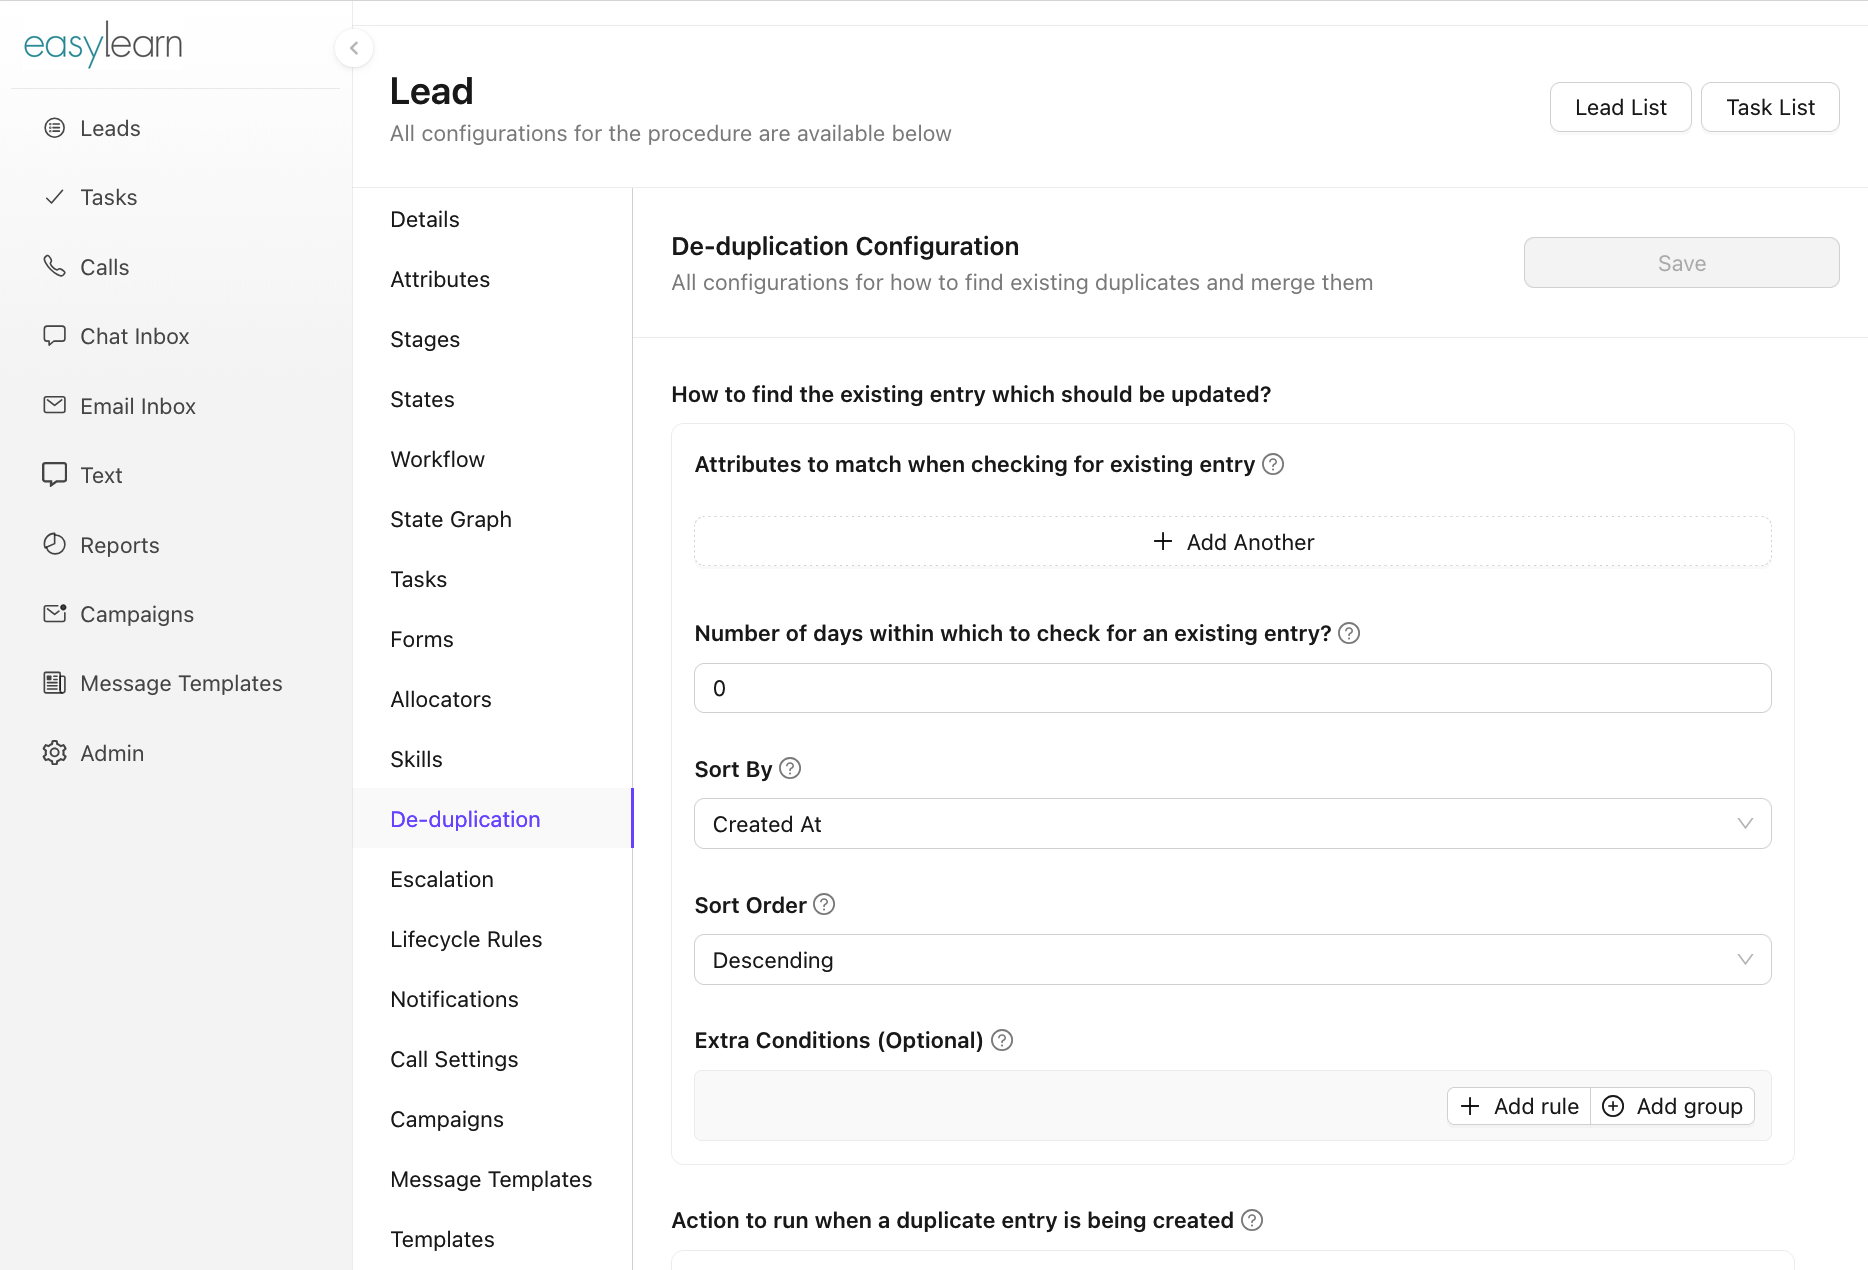Switch to the Workflow configuration tab
This screenshot has height=1270, width=1868.
pos(437,459)
